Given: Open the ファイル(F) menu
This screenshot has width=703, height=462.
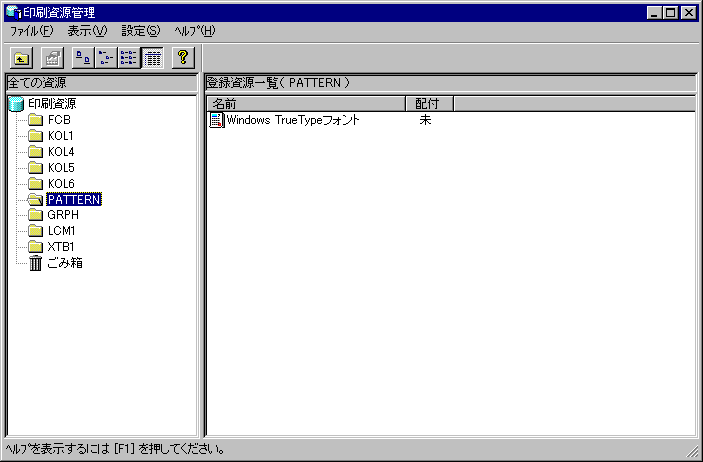Looking at the screenshot, I should coord(31,31).
